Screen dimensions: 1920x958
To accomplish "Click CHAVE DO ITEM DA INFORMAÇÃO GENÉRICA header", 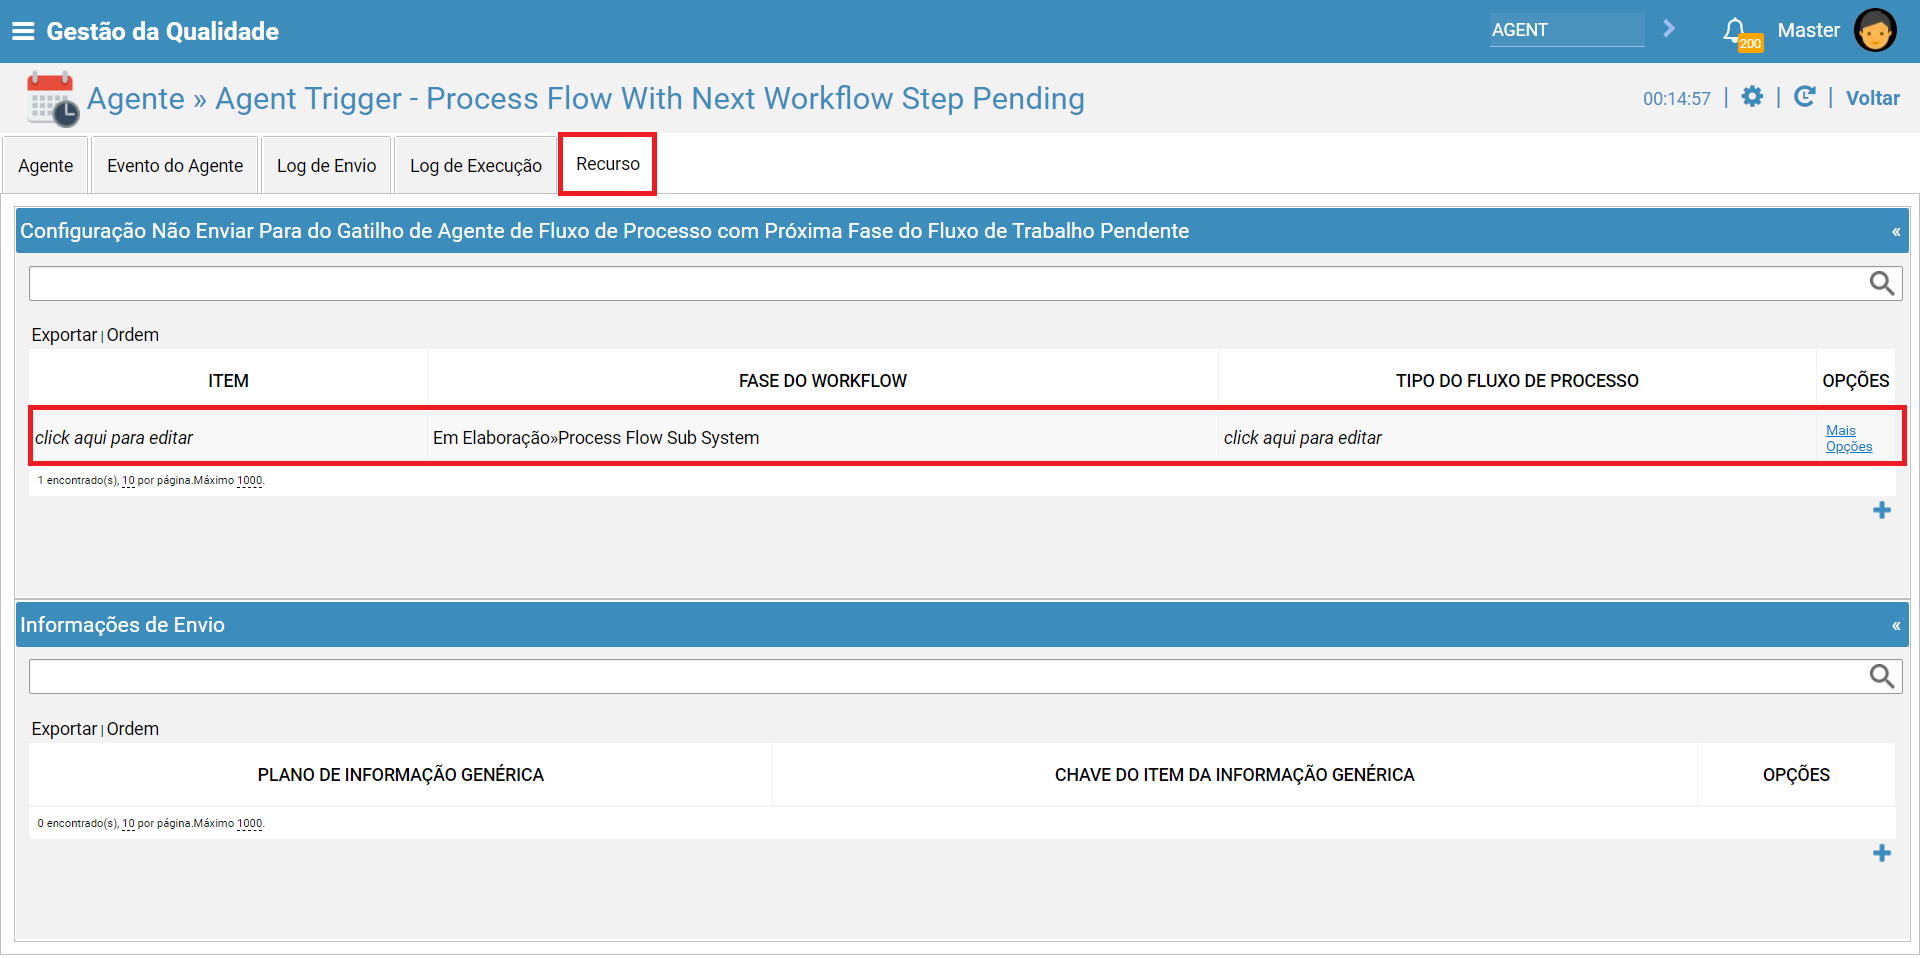I will click(1234, 775).
